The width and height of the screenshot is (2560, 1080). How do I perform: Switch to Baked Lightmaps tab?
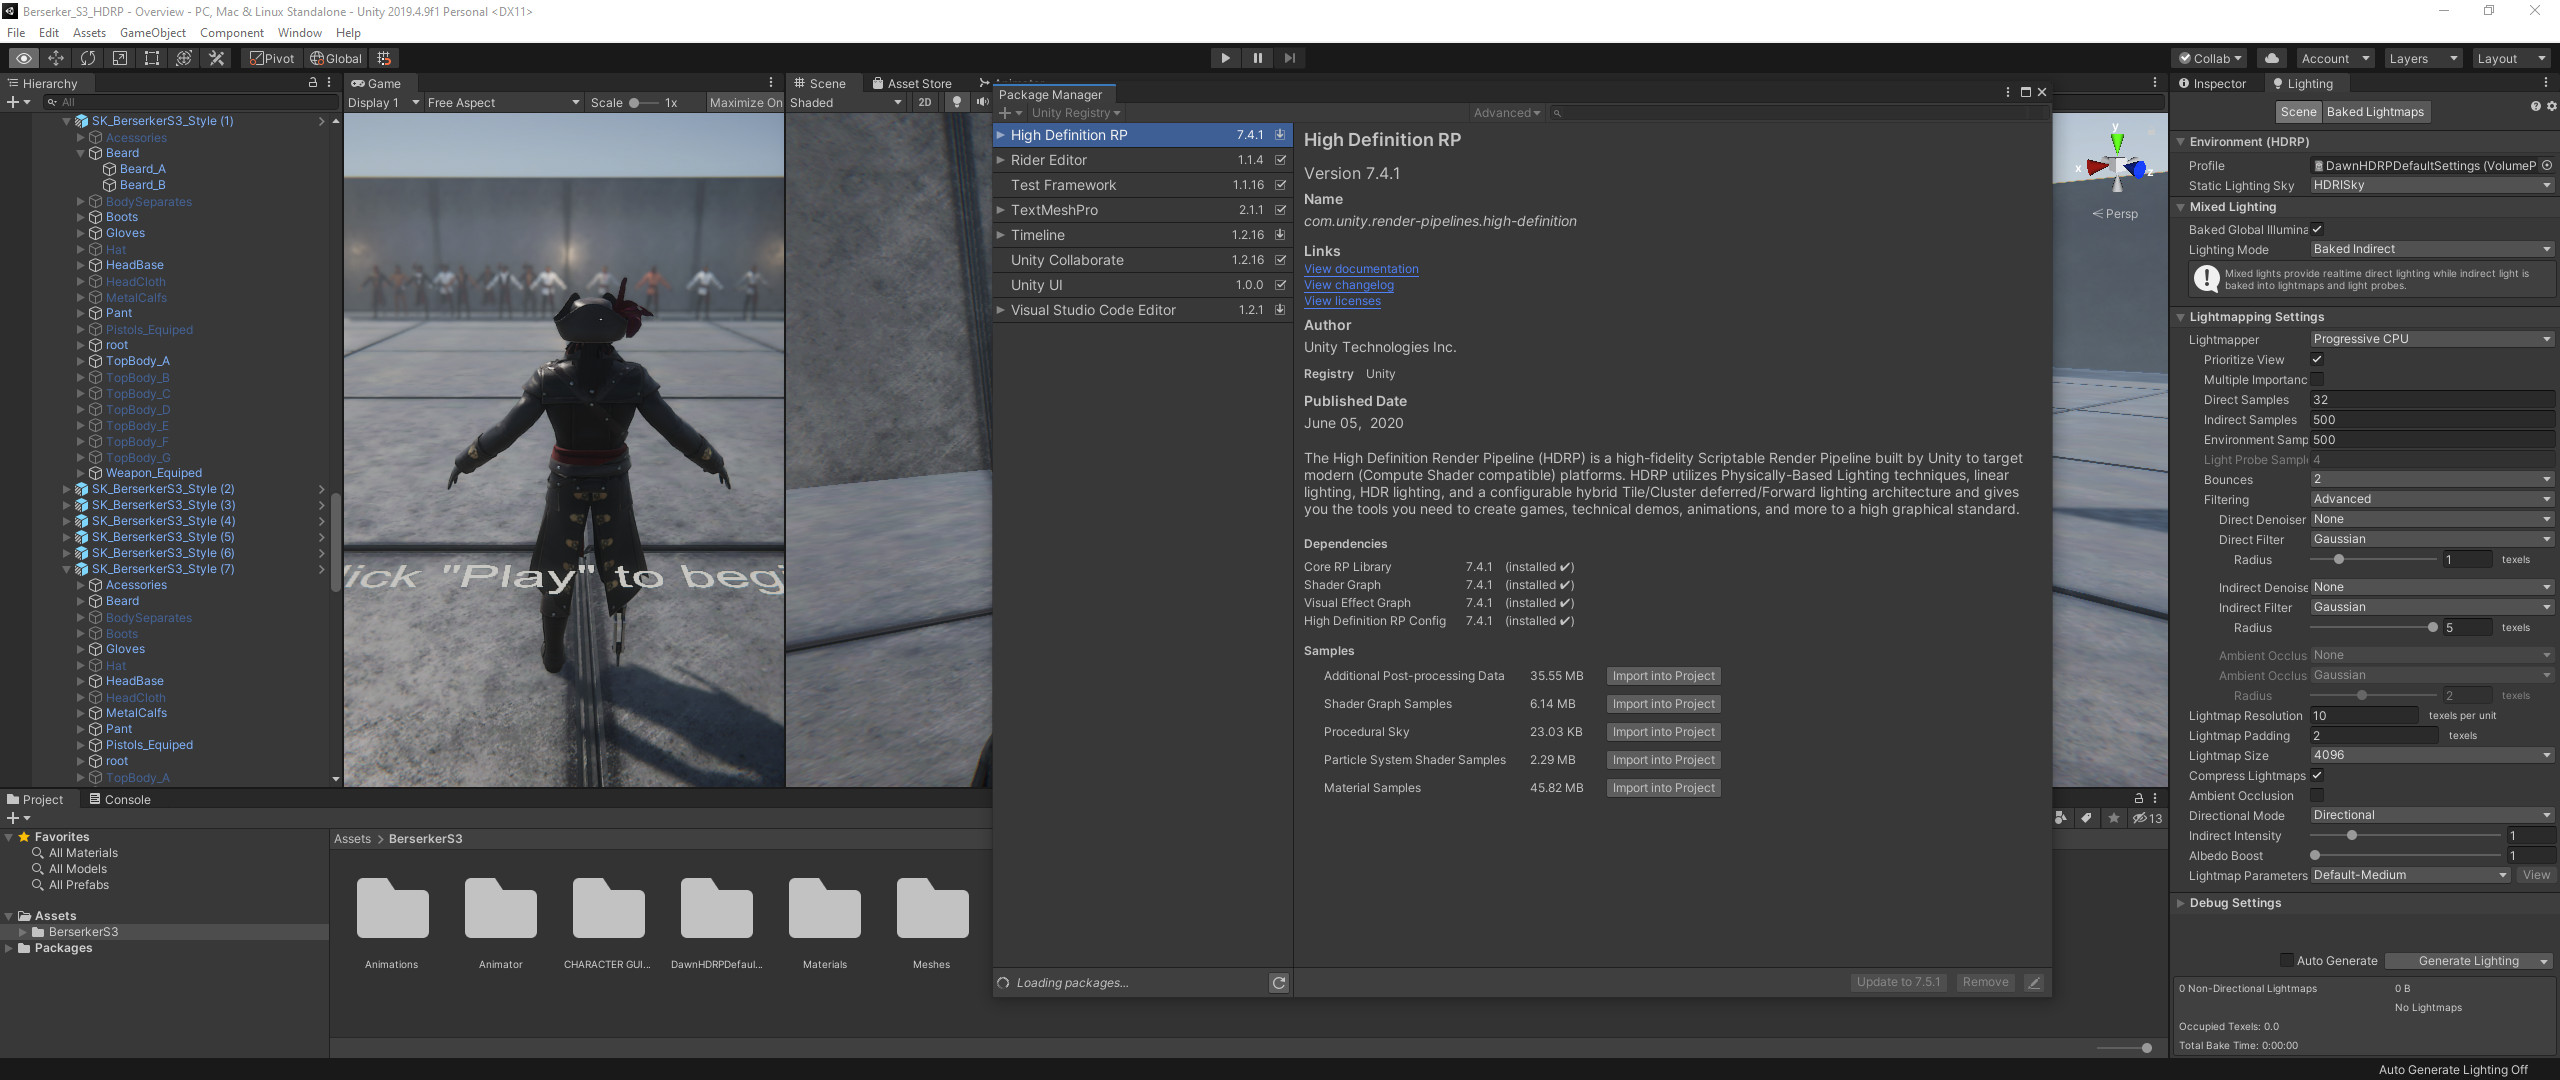[x=2375, y=112]
